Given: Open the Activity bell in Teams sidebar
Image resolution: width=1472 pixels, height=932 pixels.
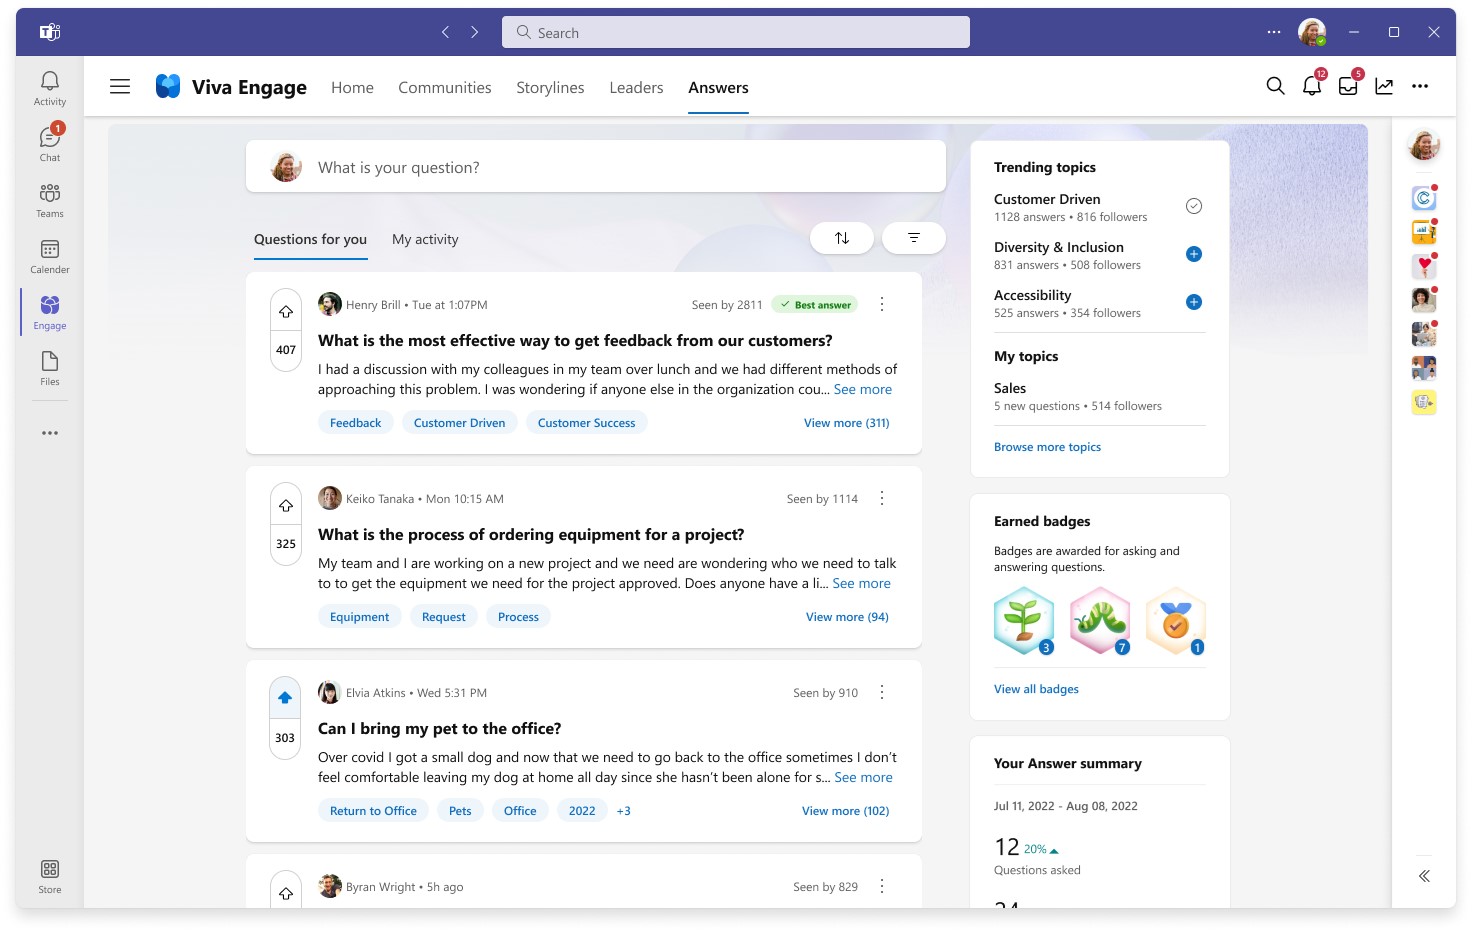Looking at the screenshot, I should 50,88.
